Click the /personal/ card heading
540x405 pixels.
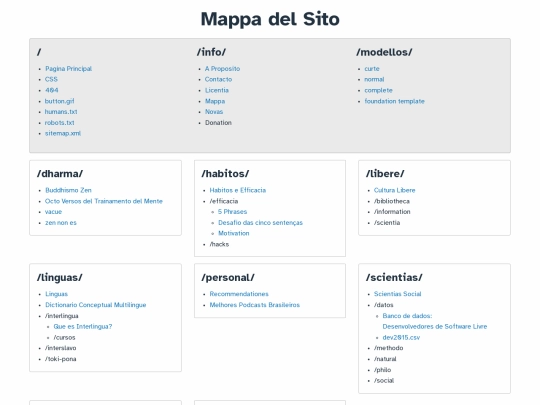pos(228,278)
